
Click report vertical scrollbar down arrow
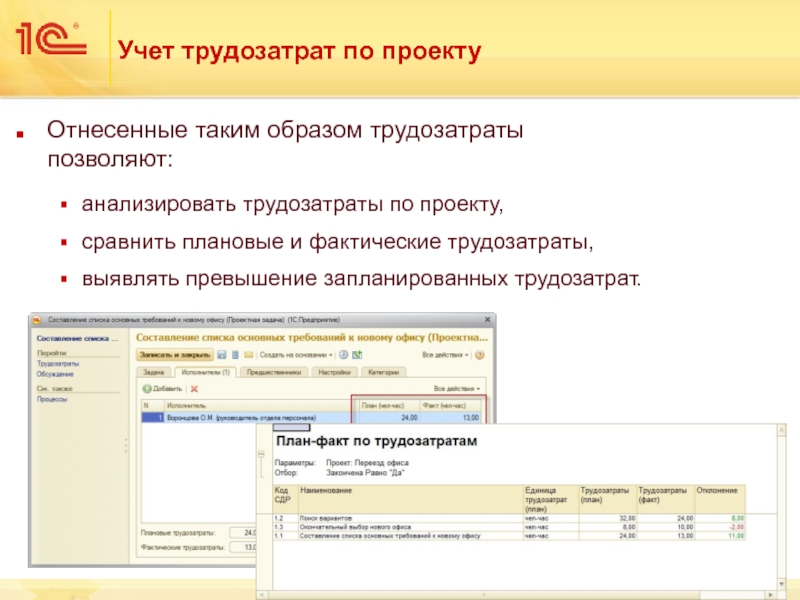[x=782, y=583]
